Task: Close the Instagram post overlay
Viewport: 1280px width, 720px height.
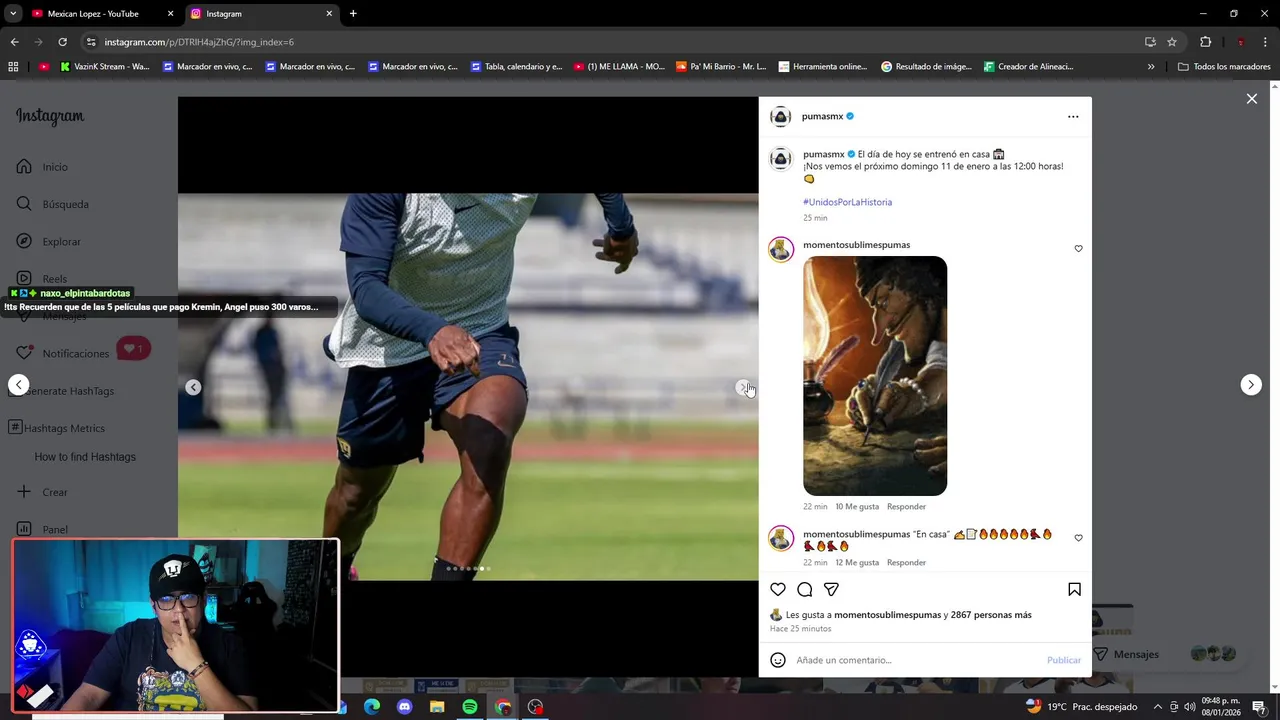Action: coord(1251,99)
